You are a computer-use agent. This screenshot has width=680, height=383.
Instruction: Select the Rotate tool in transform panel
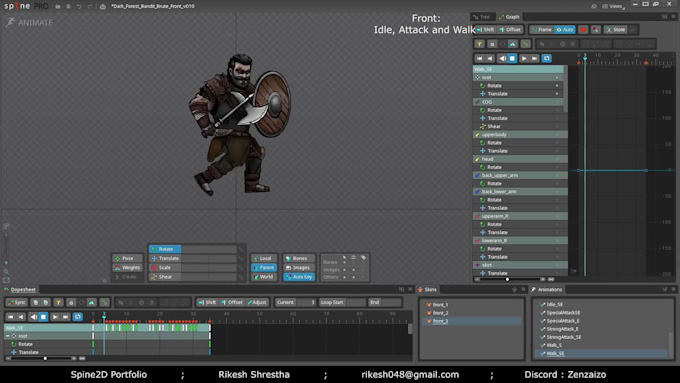point(165,249)
